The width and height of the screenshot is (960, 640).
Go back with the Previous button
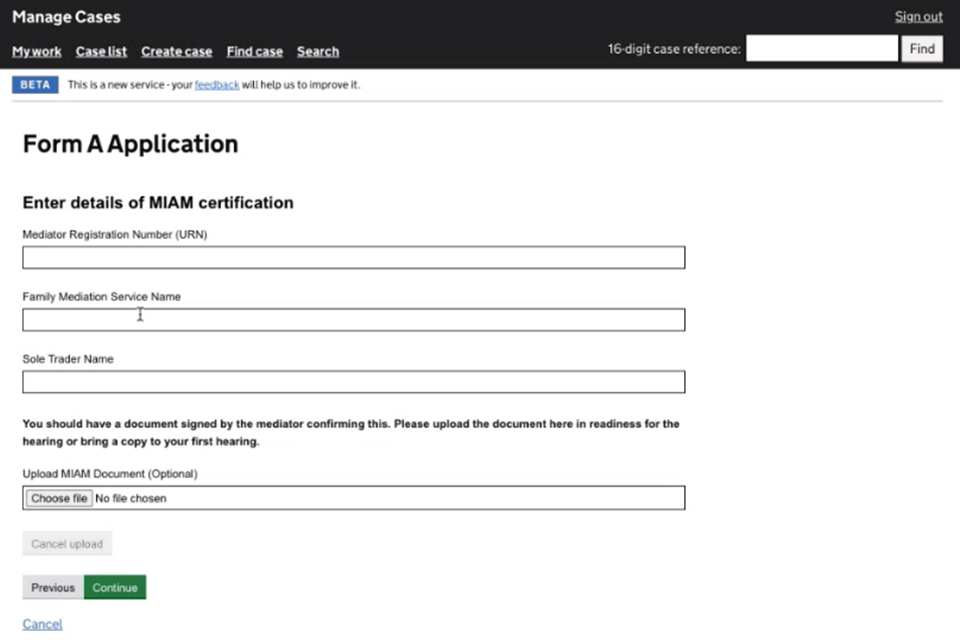coord(53,588)
